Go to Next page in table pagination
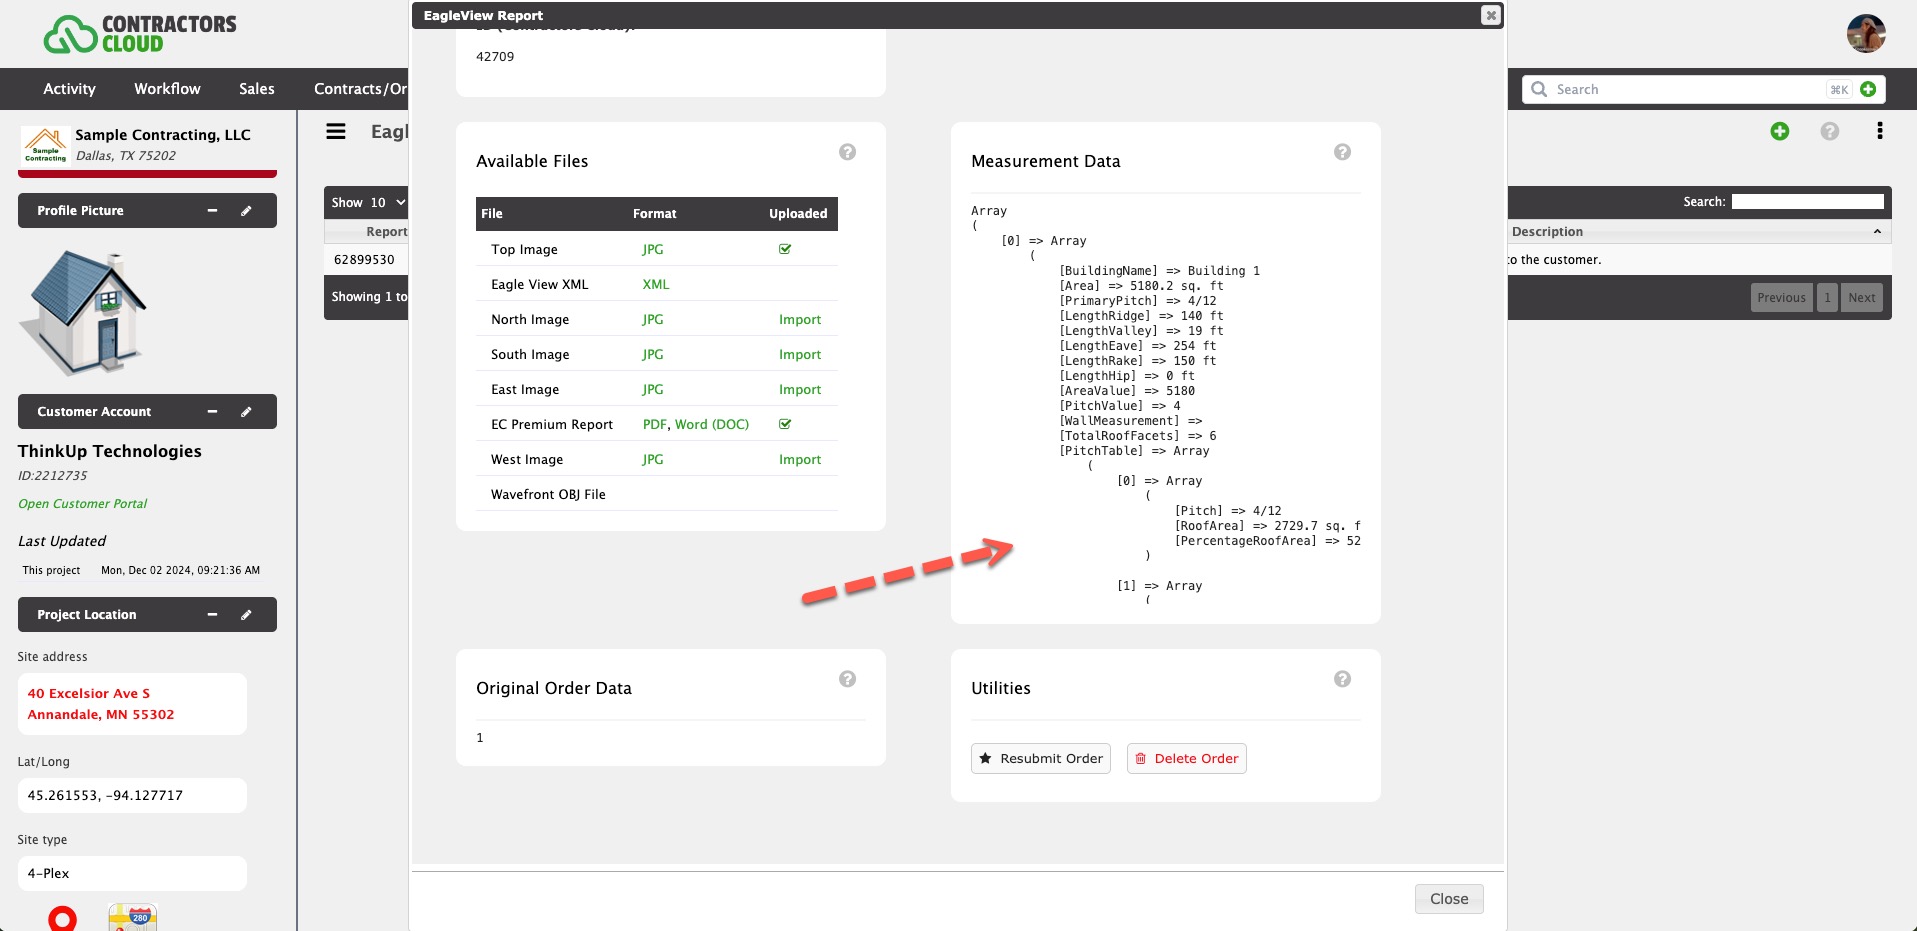 click(x=1862, y=298)
